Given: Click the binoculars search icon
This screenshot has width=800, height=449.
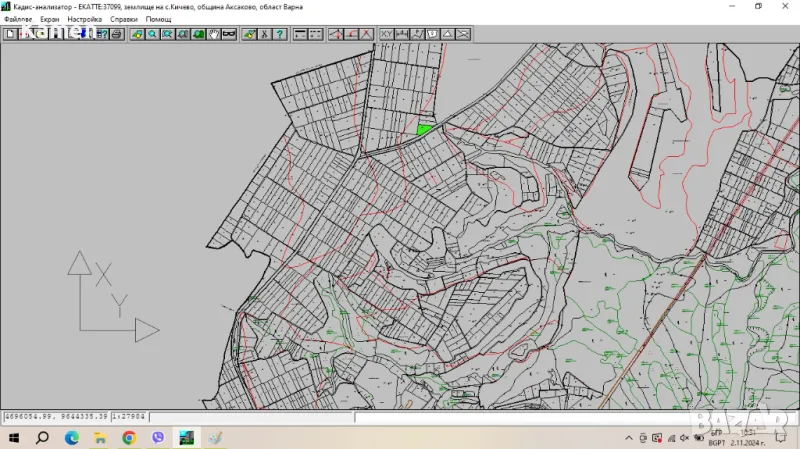Looking at the screenshot, I should pos(229,34).
